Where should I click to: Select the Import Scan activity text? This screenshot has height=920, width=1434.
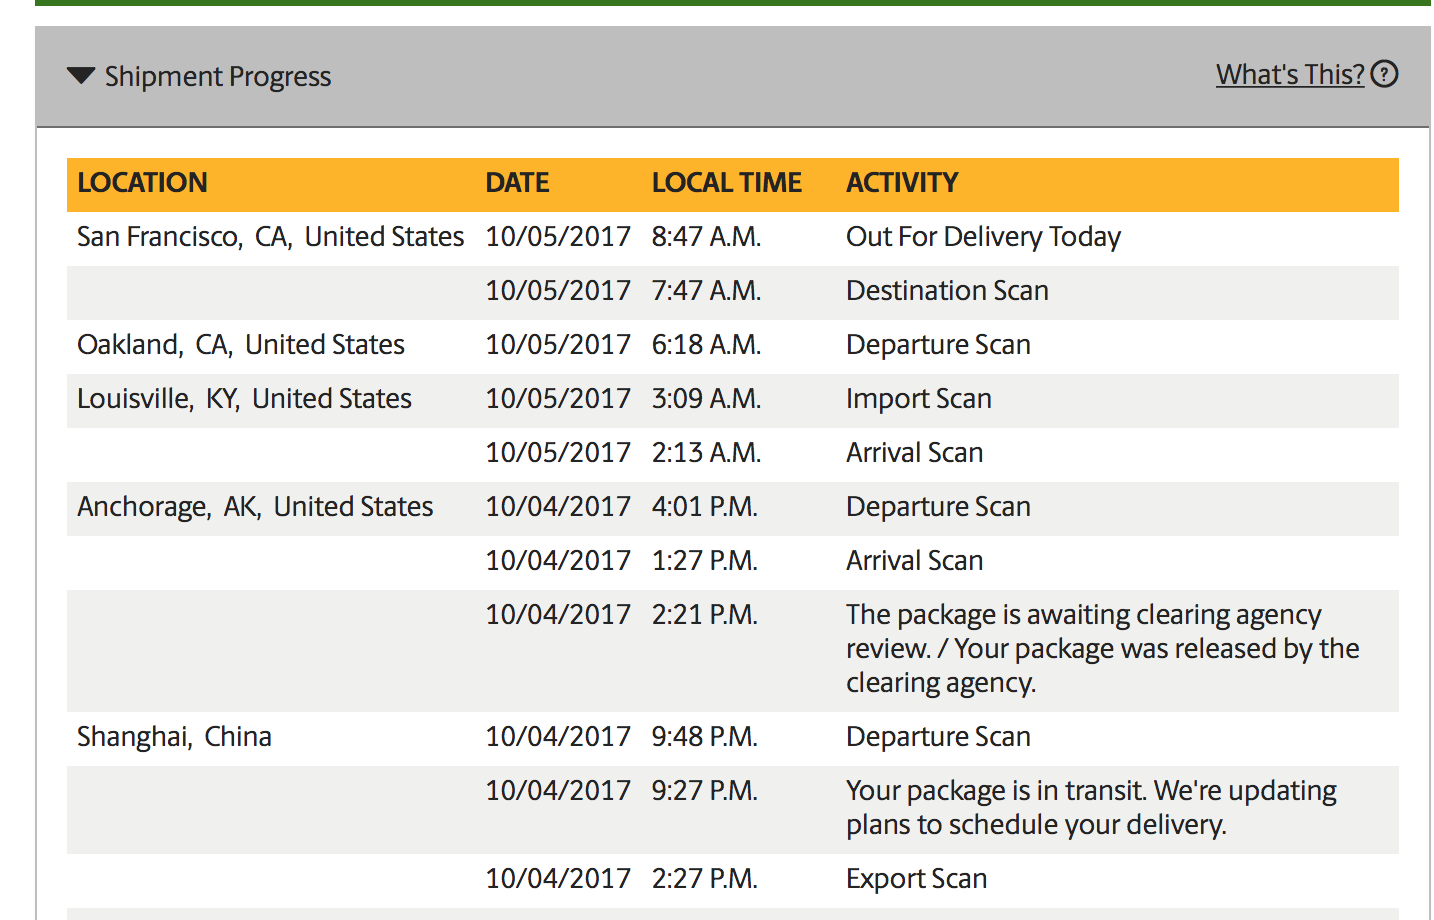pyautogui.click(x=918, y=399)
